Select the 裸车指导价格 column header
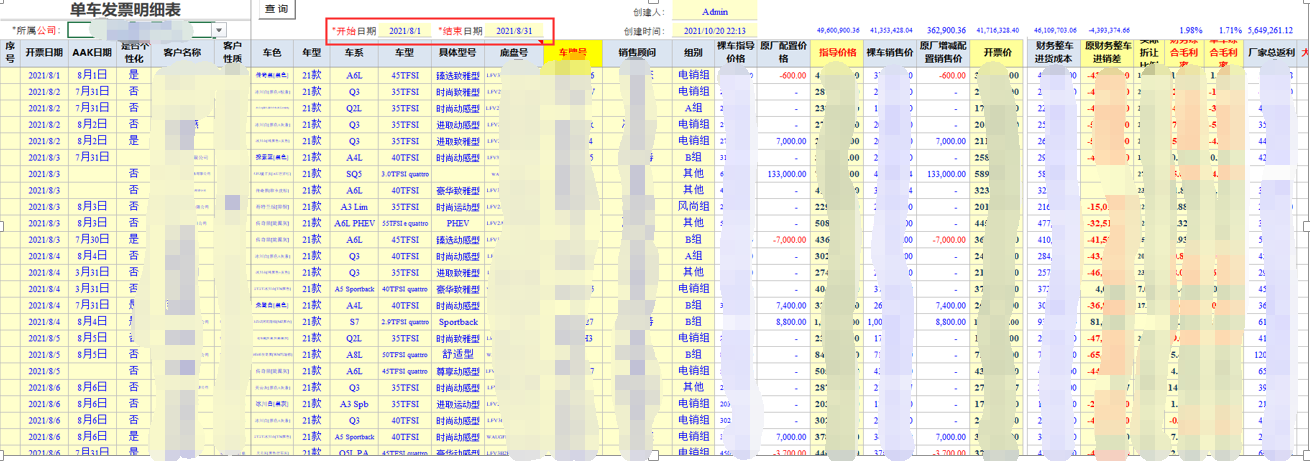The width and height of the screenshot is (1310, 461). (x=735, y=53)
